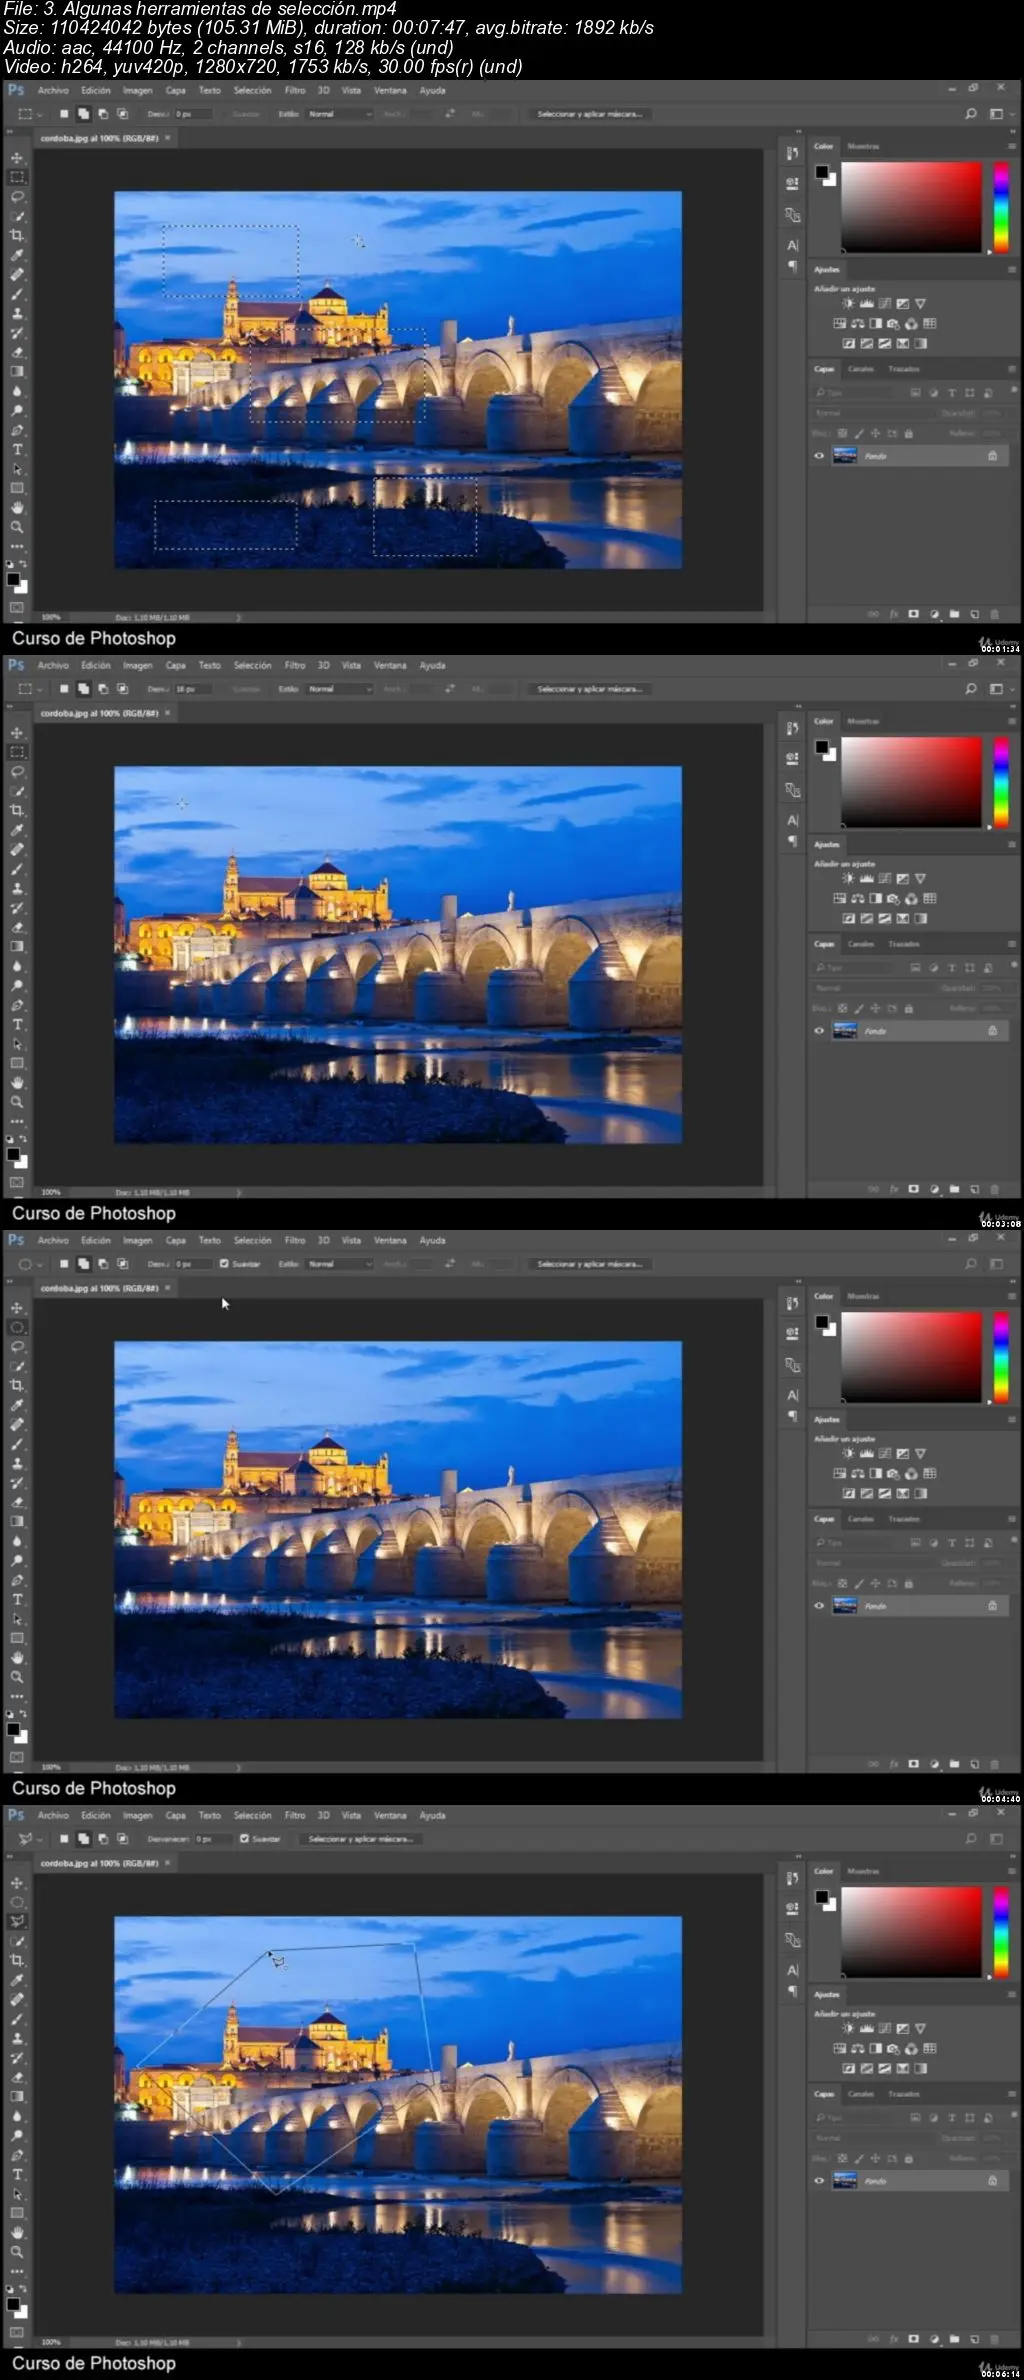Hide the Fondo layer in the 00:04:40 frame
Image resolution: width=1024 pixels, height=2380 pixels.
[x=819, y=1606]
